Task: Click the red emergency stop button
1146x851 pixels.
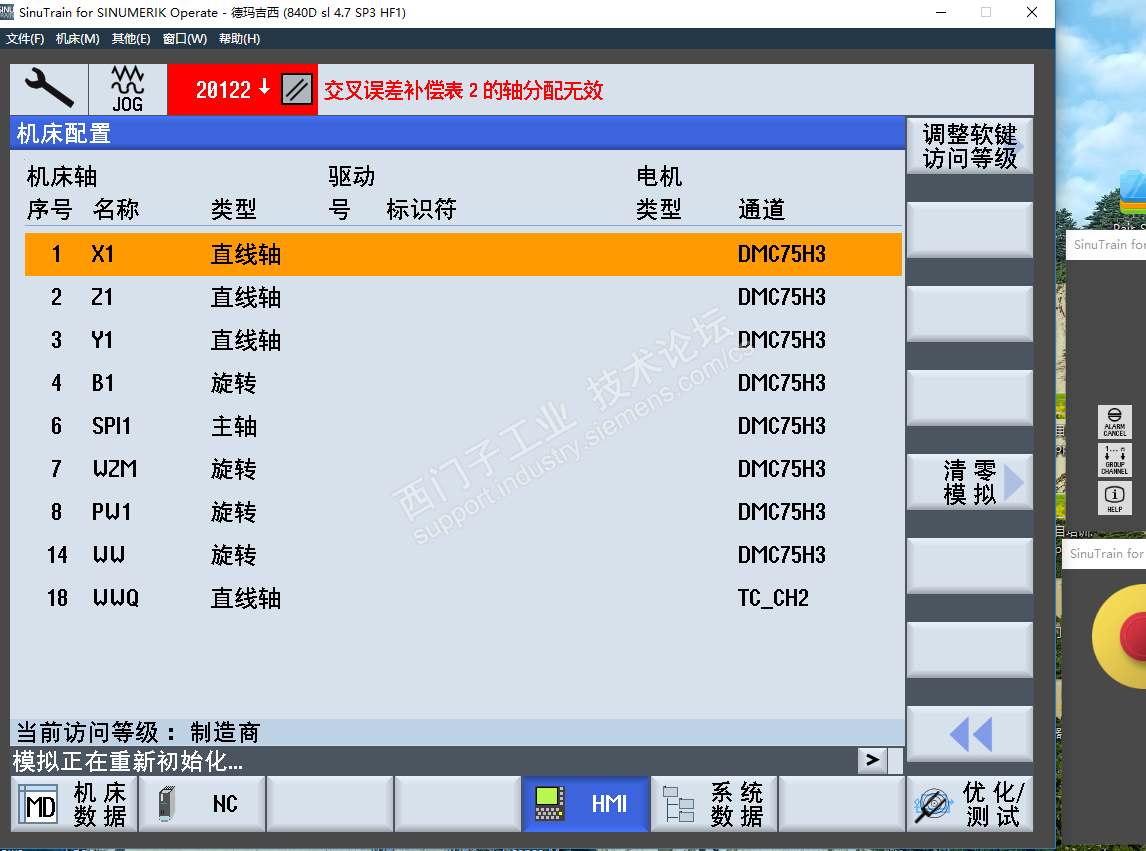Action: [1134, 635]
